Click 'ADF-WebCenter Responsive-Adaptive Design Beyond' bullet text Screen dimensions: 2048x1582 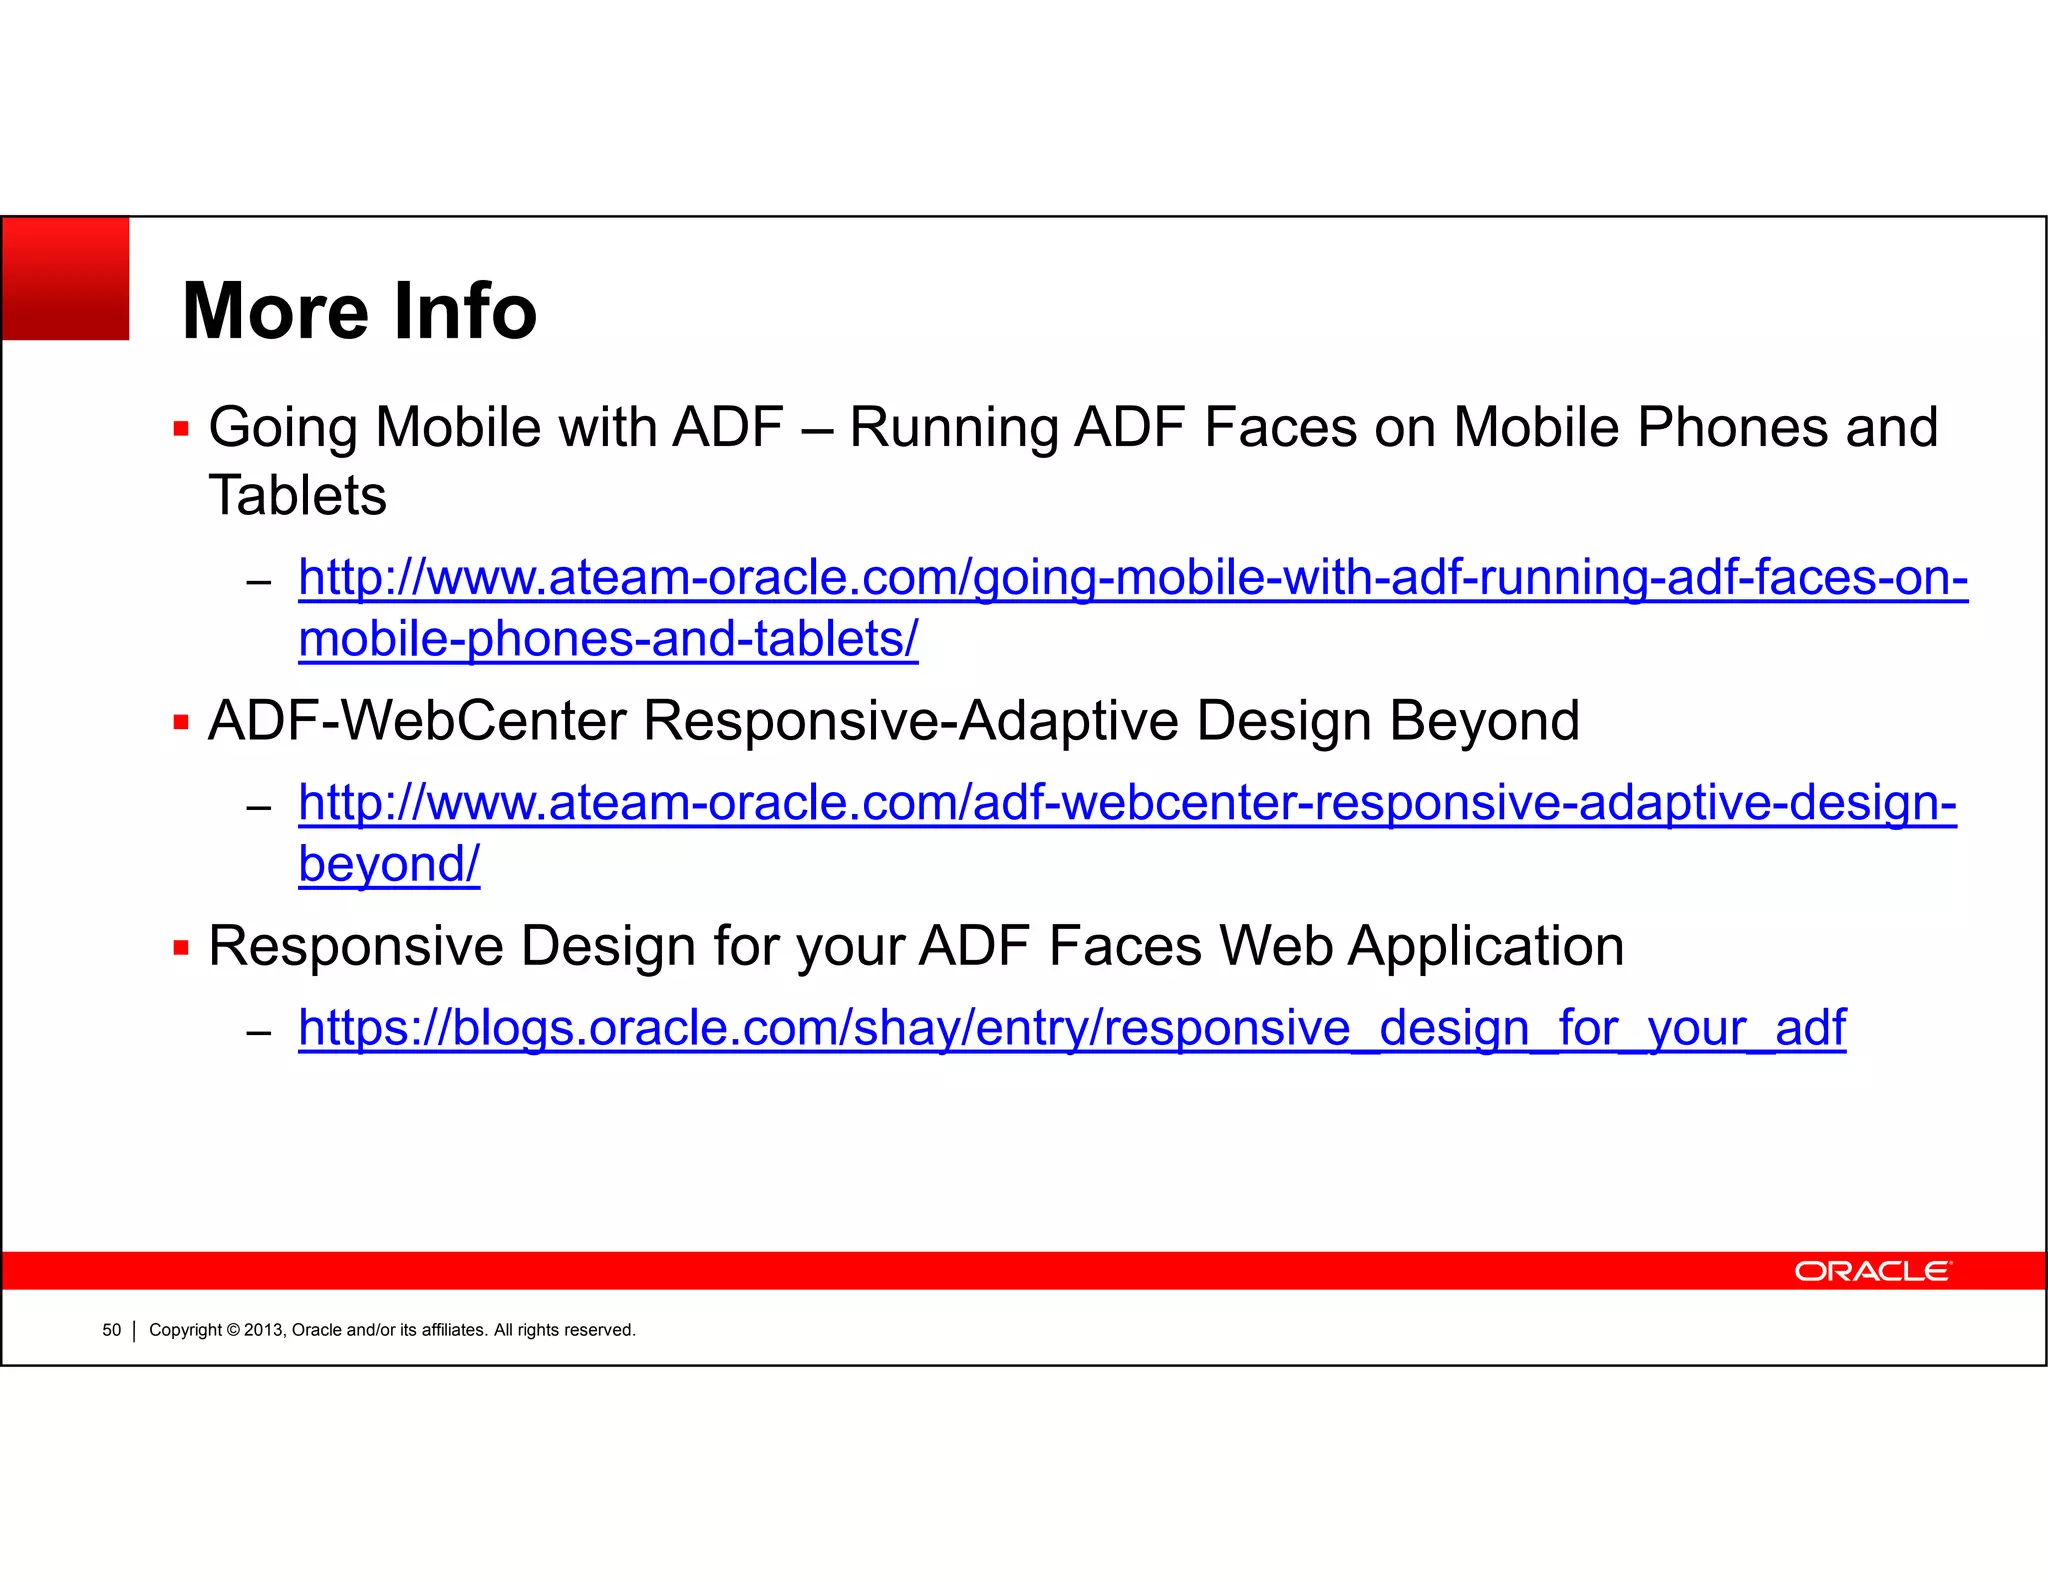pos(894,721)
